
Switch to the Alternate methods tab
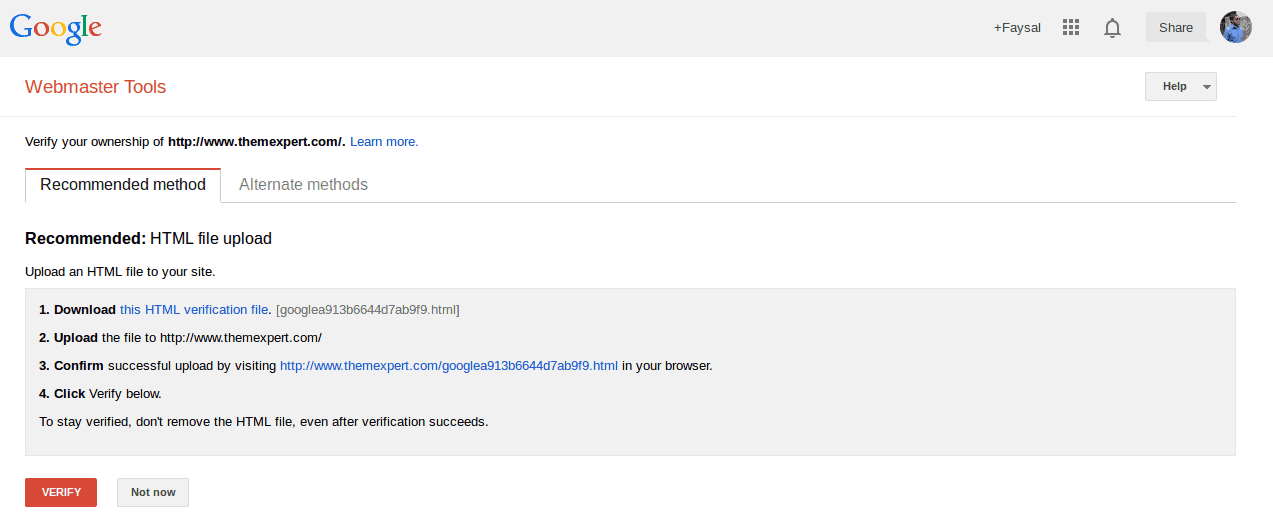pyautogui.click(x=303, y=185)
